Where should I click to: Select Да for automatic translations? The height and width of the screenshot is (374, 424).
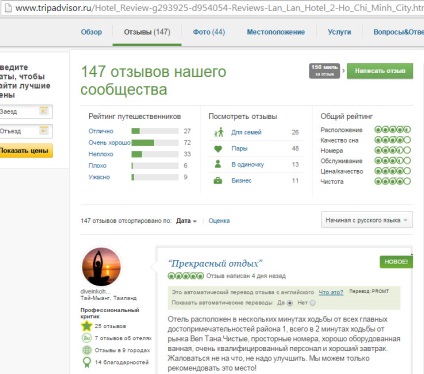pyautogui.click(x=290, y=303)
